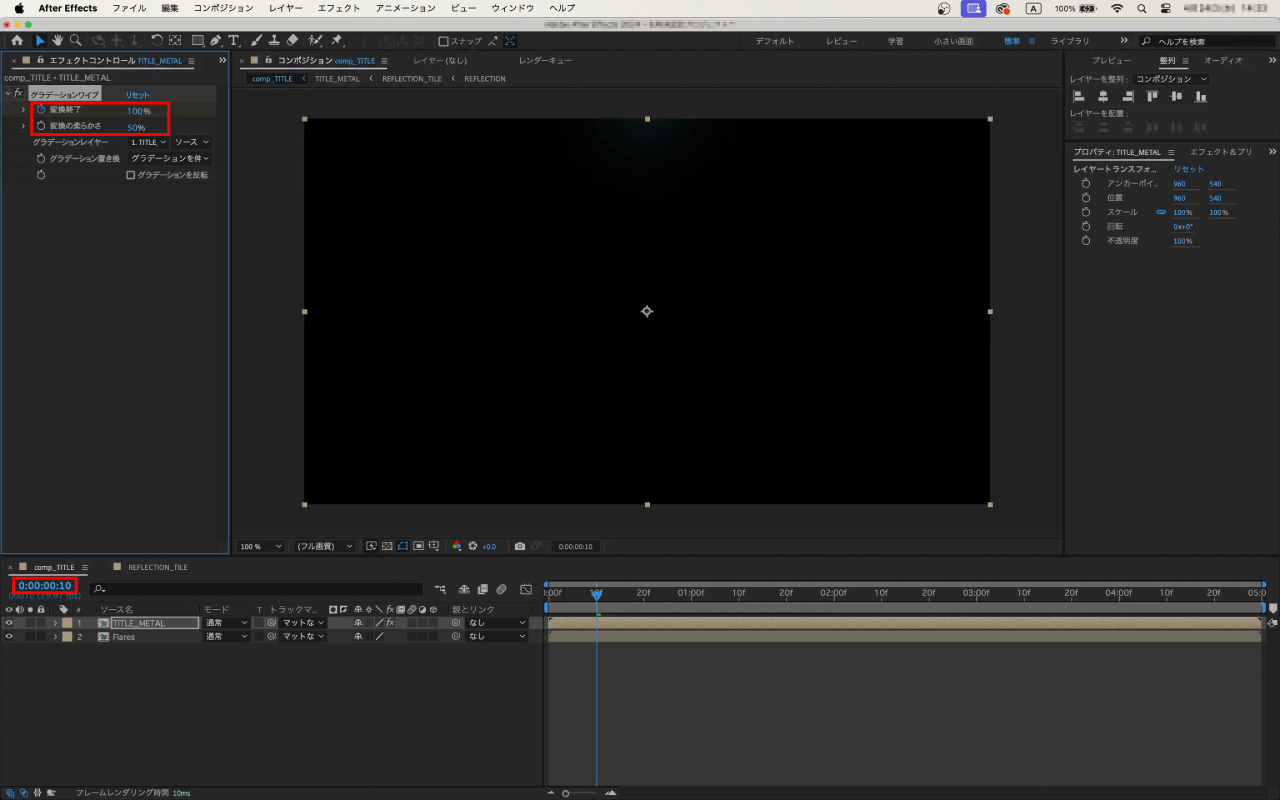
Task: Select the Brush tool
Action: (257, 41)
